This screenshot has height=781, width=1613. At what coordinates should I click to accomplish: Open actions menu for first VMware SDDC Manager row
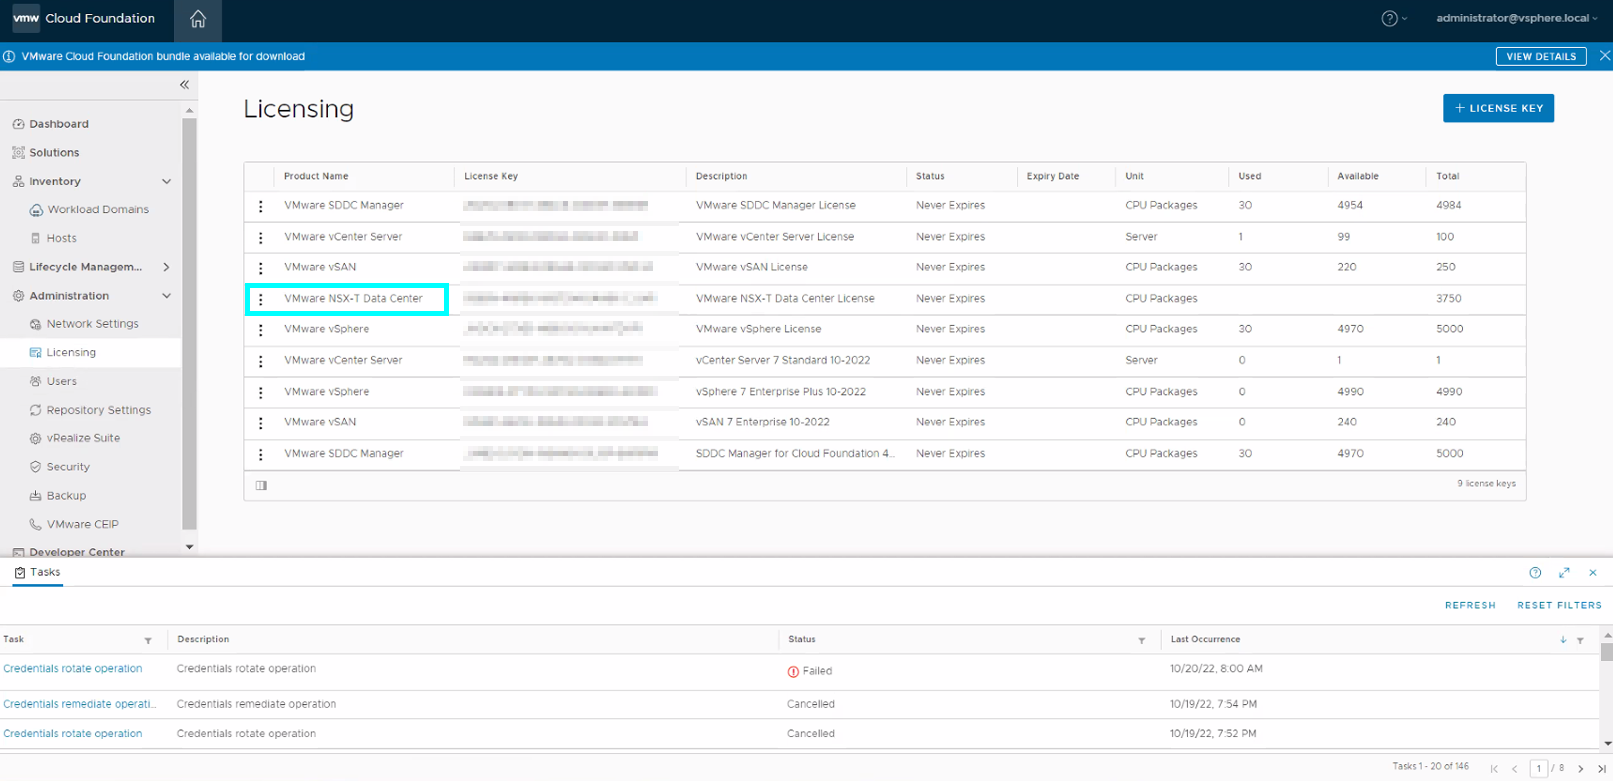pos(261,206)
